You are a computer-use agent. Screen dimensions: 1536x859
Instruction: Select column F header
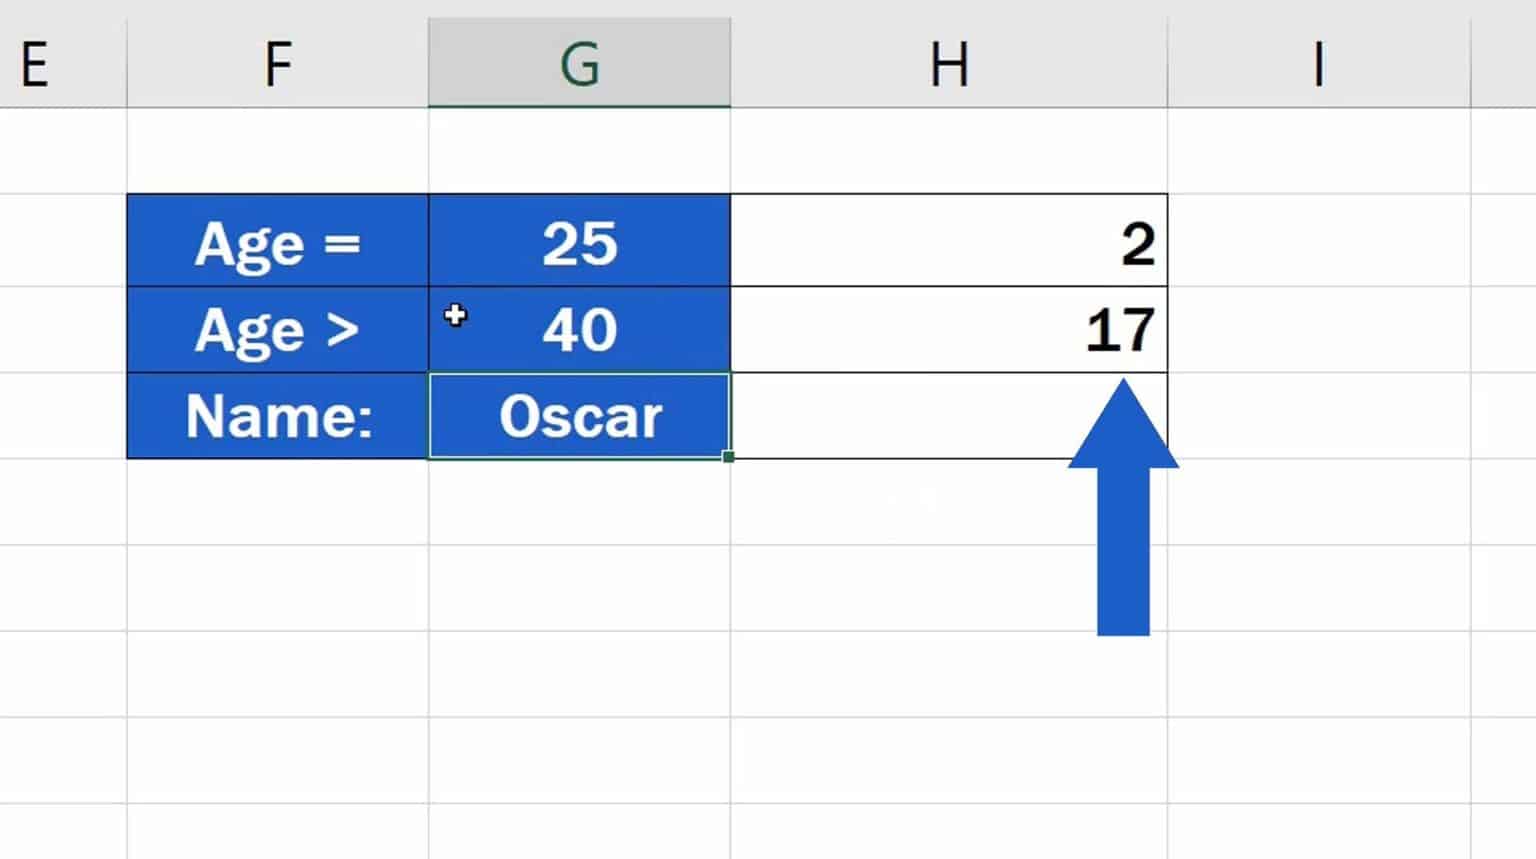click(277, 62)
